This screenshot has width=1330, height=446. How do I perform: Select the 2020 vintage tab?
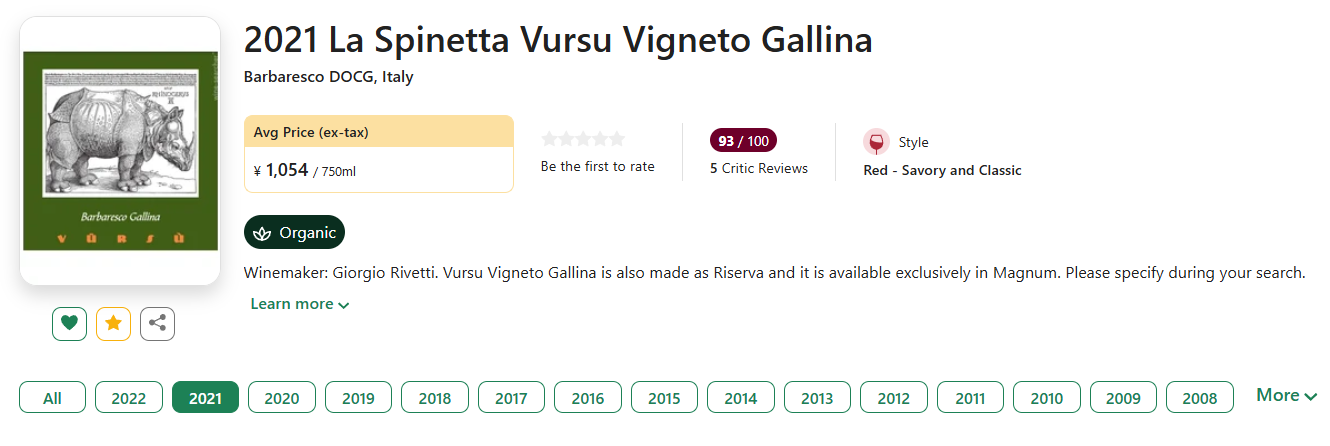coord(282,398)
